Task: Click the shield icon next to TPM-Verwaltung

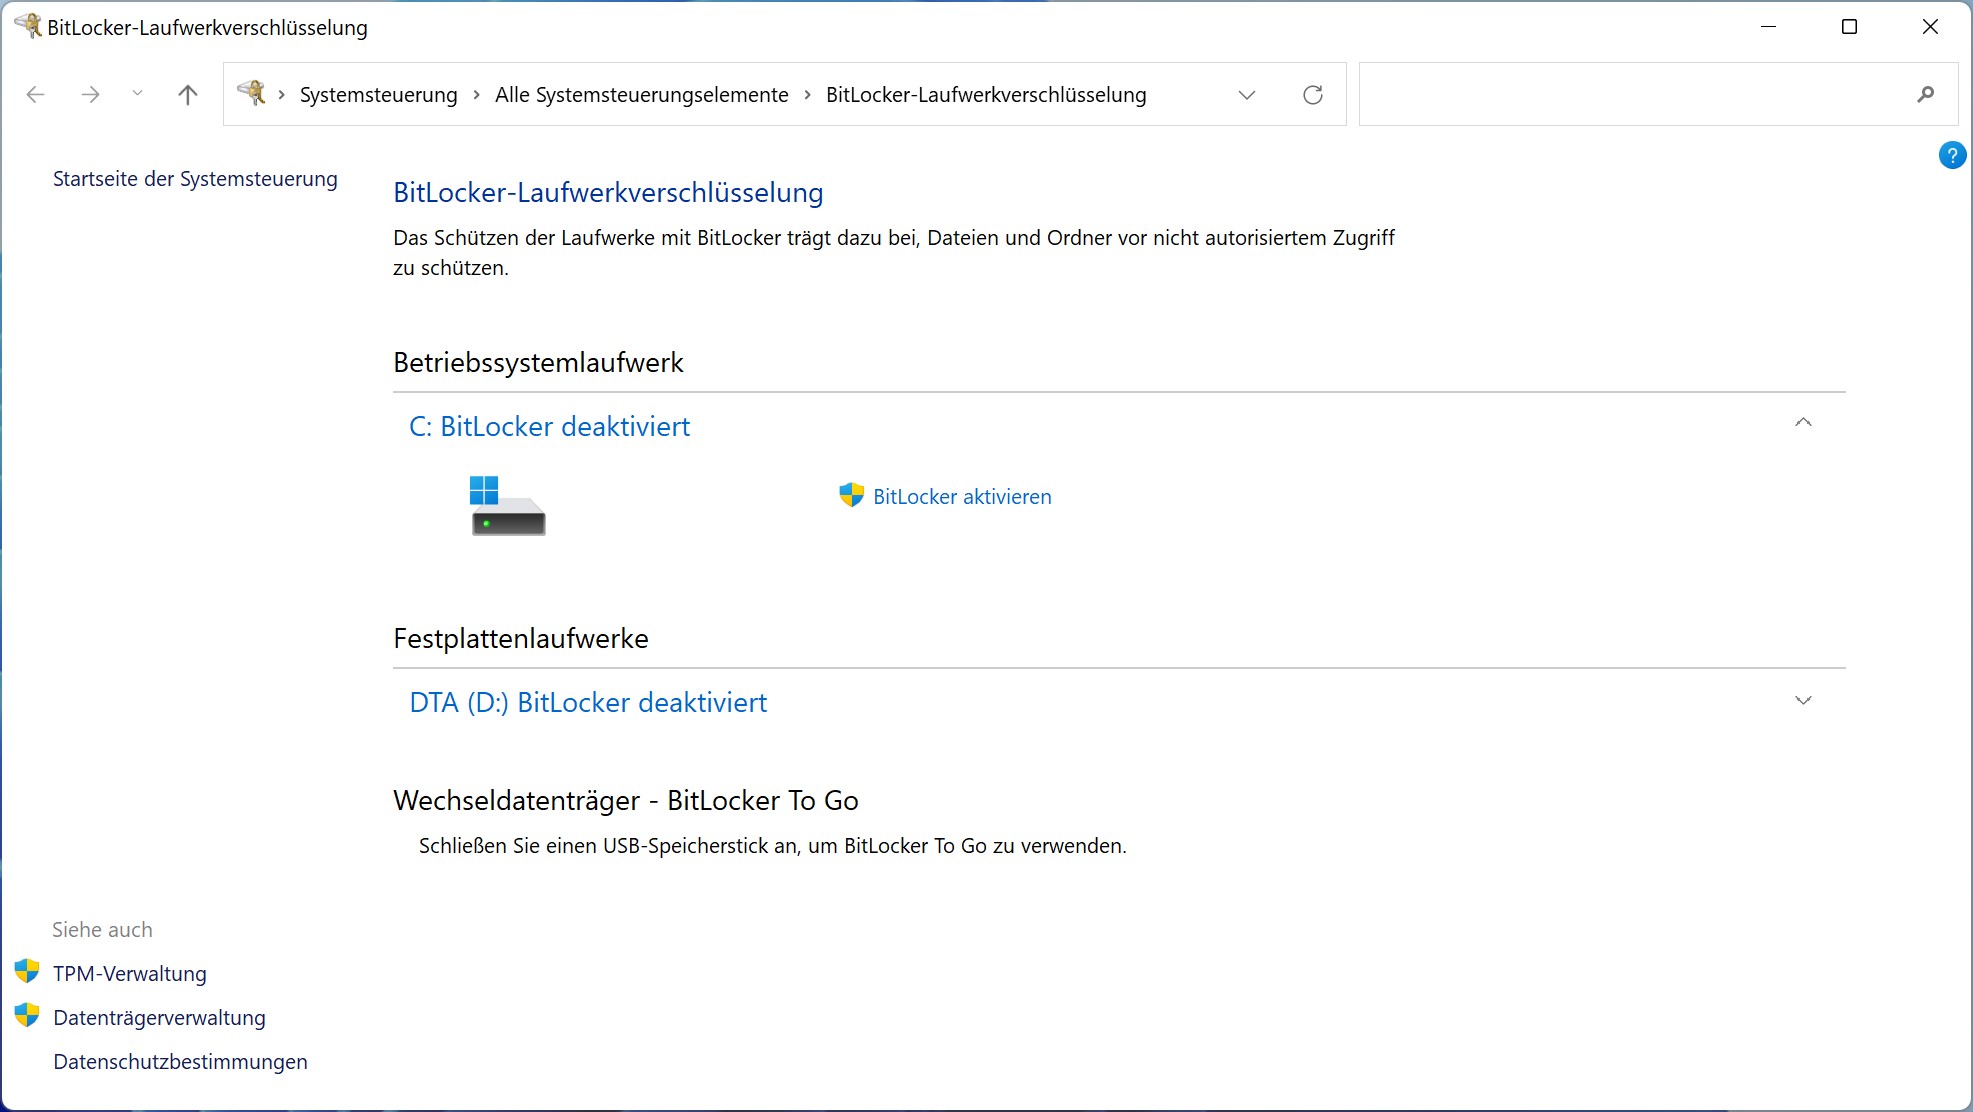Action: click(26, 971)
